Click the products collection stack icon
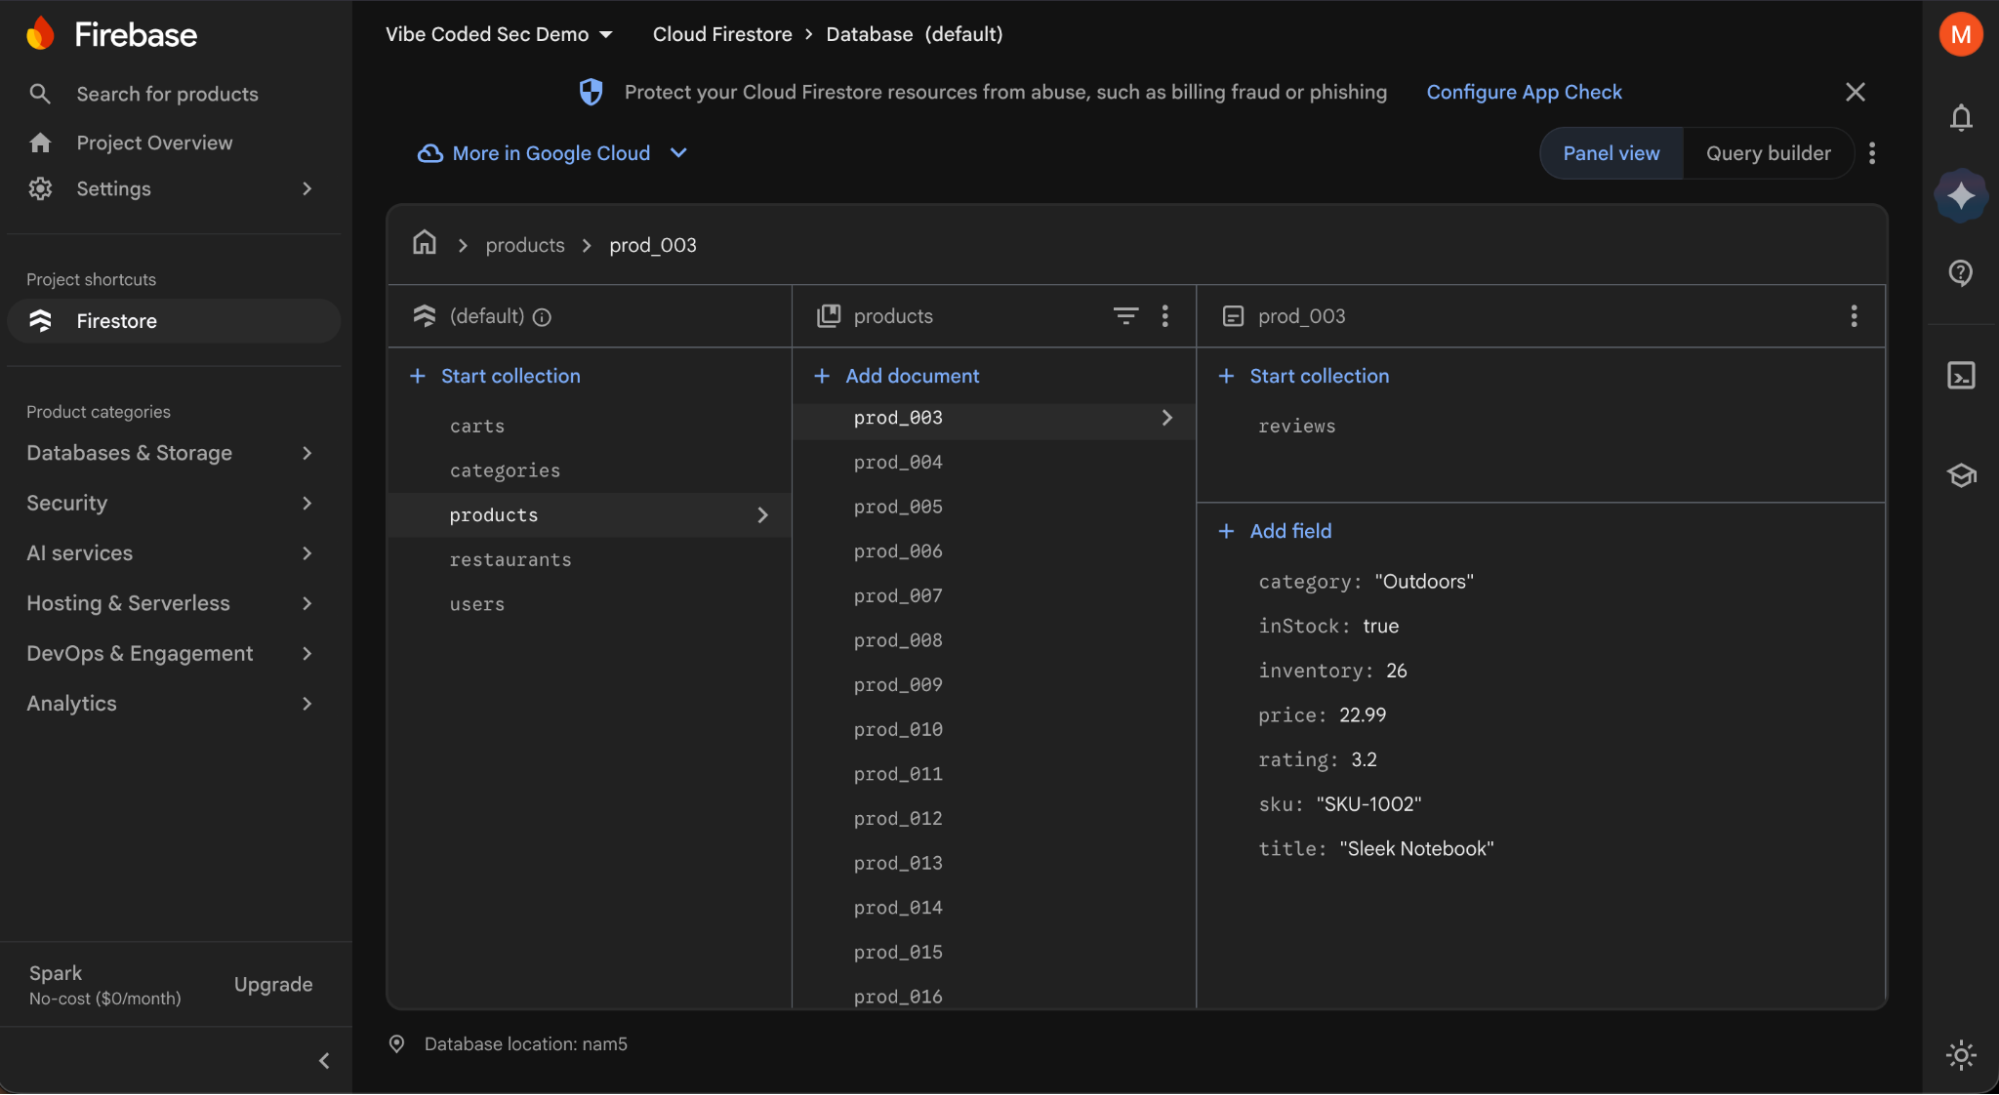This screenshot has width=1999, height=1095. (829, 316)
